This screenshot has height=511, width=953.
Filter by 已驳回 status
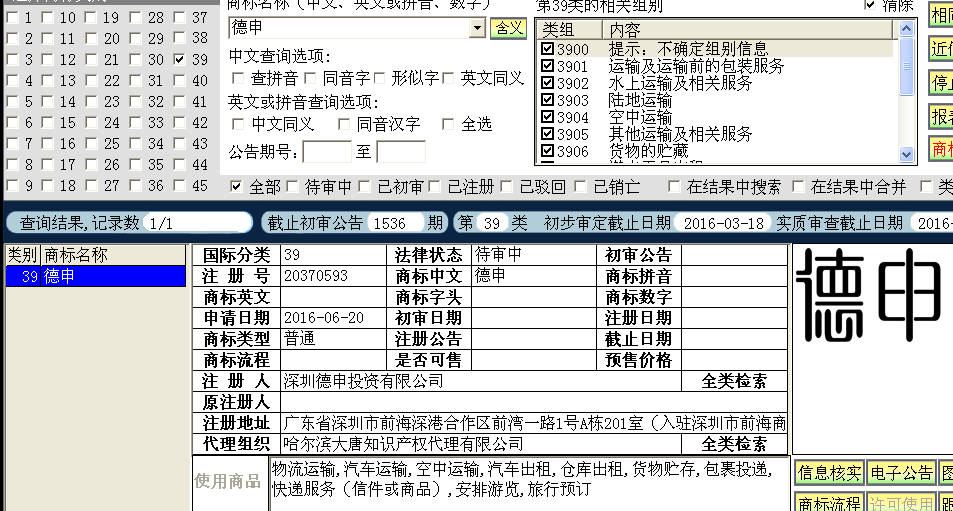point(506,187)
